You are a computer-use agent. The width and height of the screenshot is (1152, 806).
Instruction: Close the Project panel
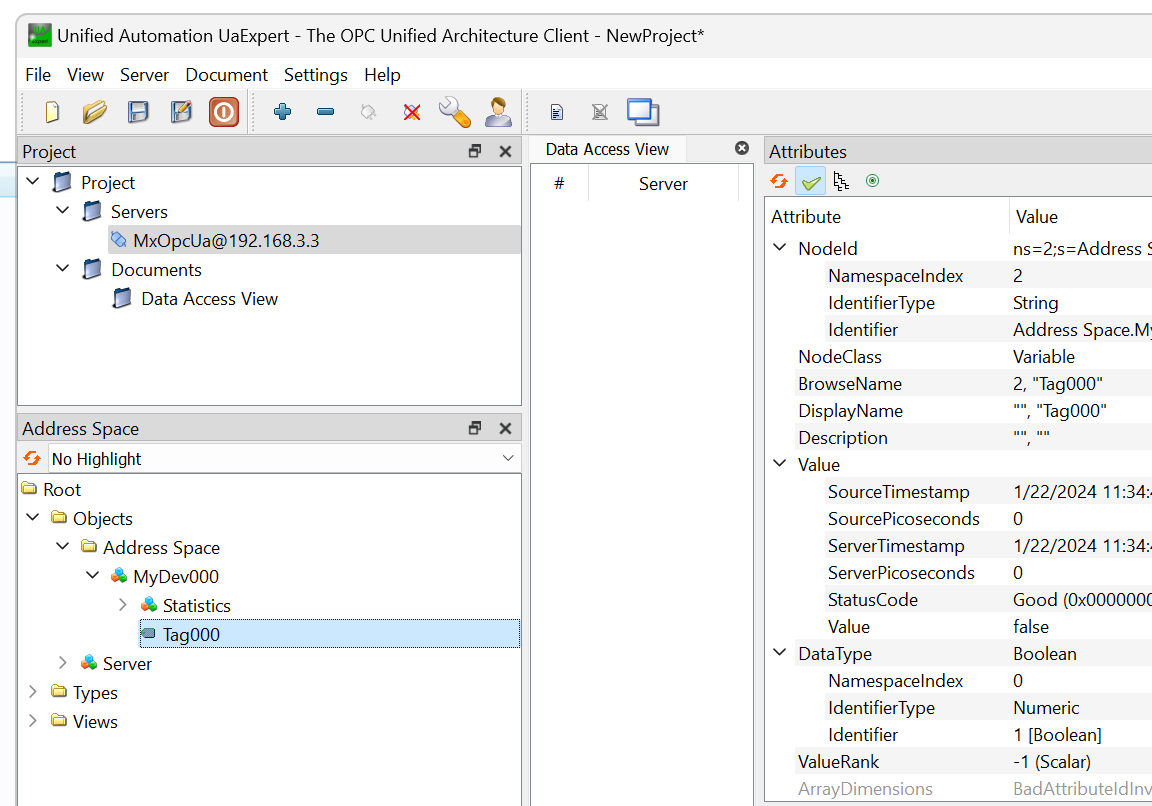click(505, 151)
